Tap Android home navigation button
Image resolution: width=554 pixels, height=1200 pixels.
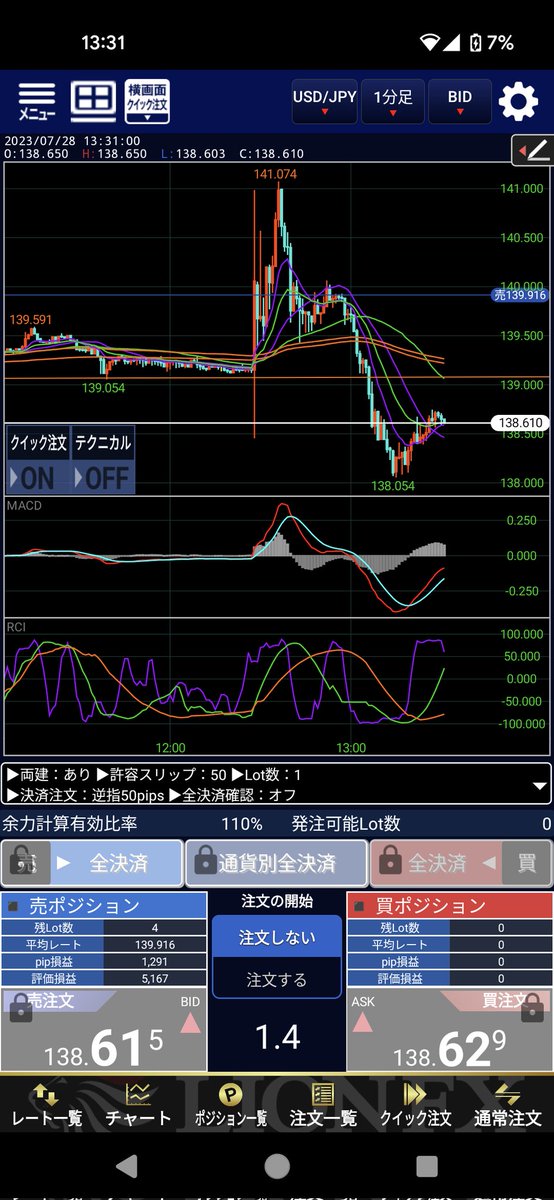pos(277,1167)
